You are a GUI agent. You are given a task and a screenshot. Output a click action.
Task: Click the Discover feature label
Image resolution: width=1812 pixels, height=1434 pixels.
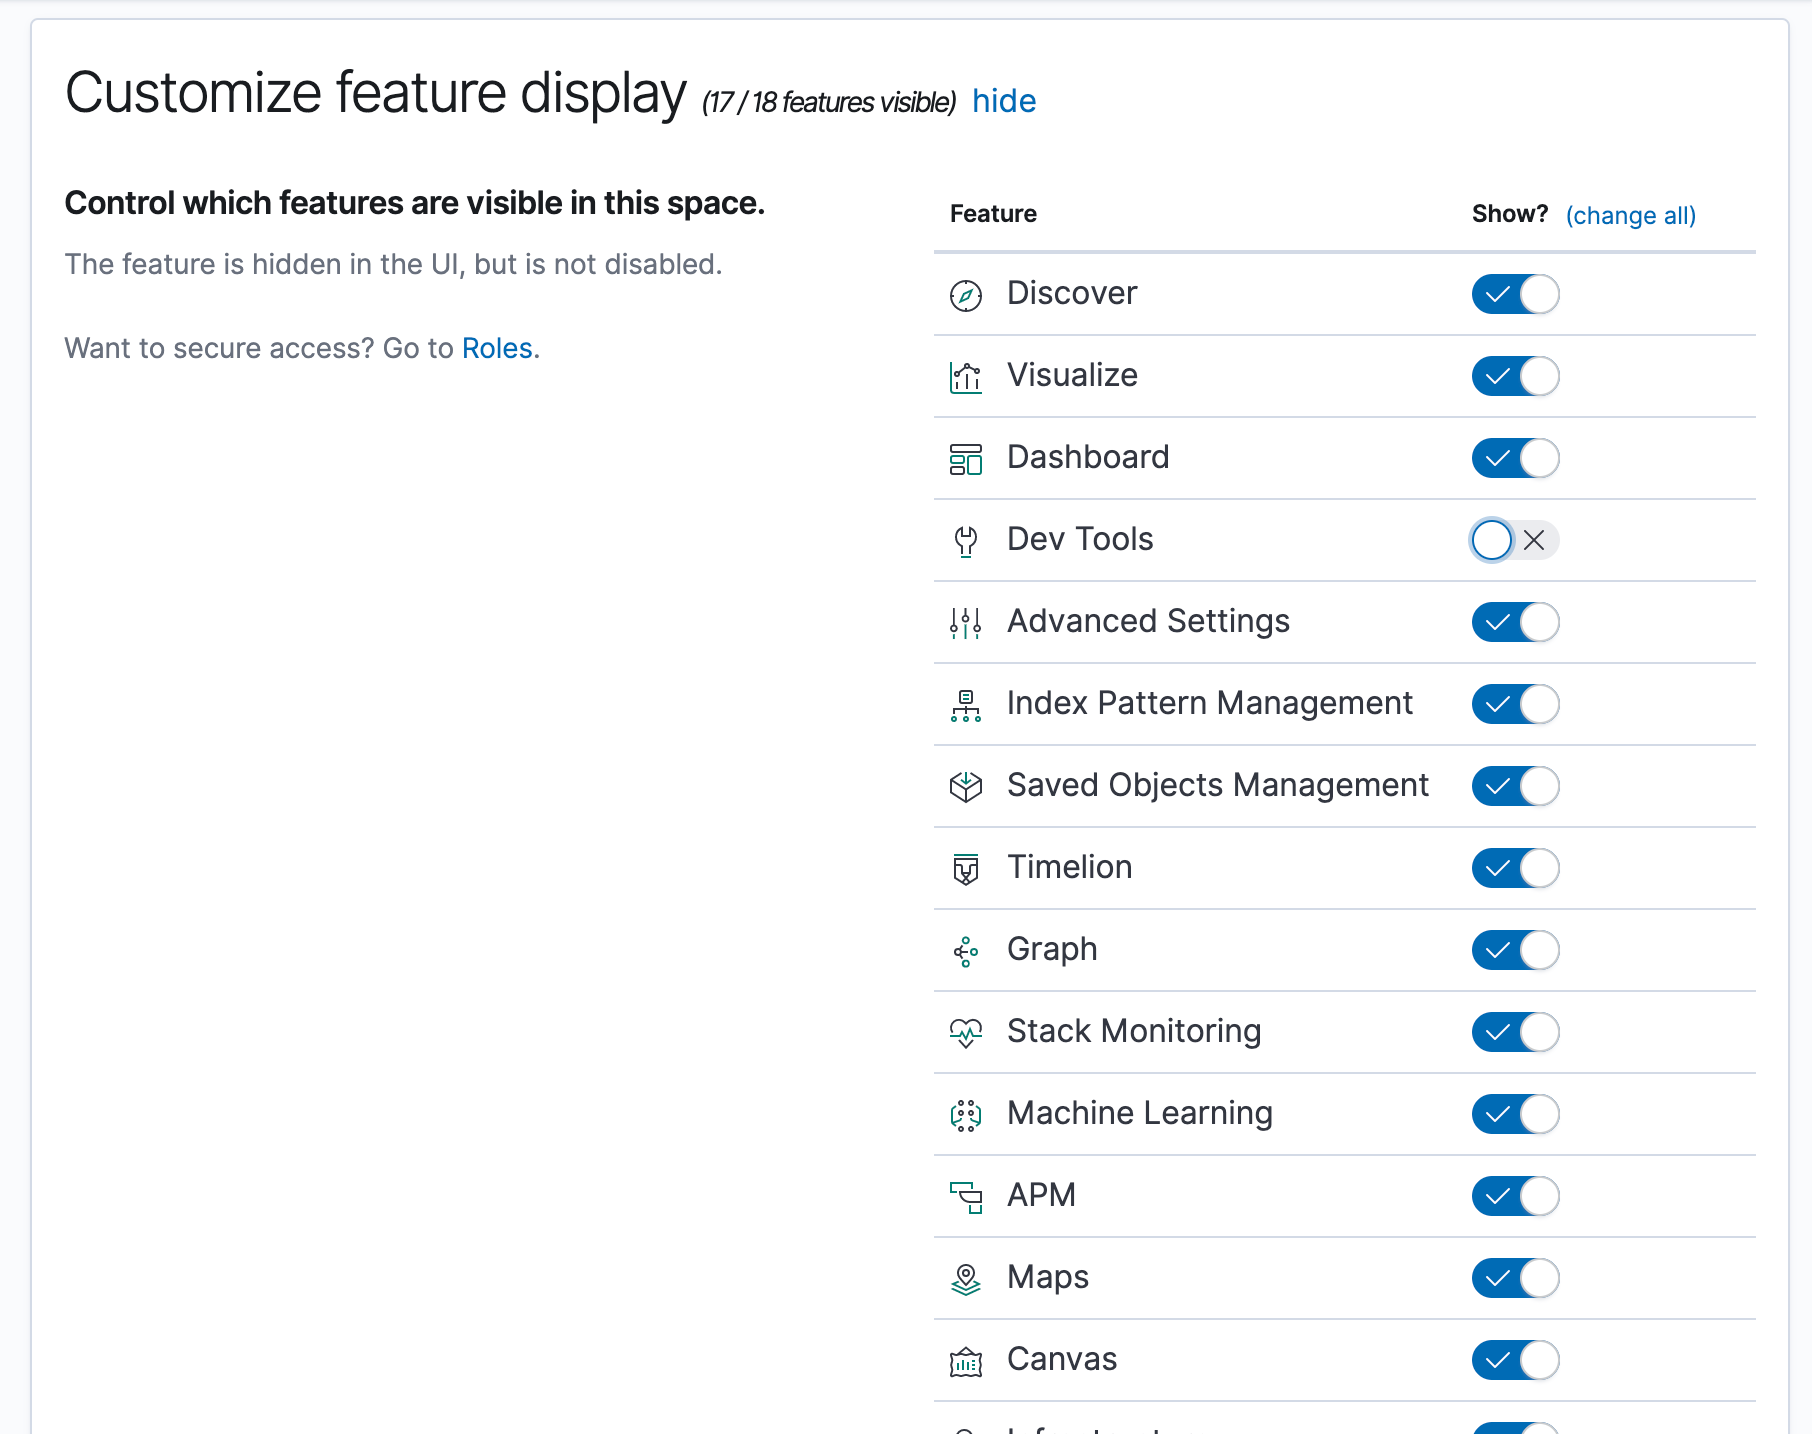click(1072, 293)
